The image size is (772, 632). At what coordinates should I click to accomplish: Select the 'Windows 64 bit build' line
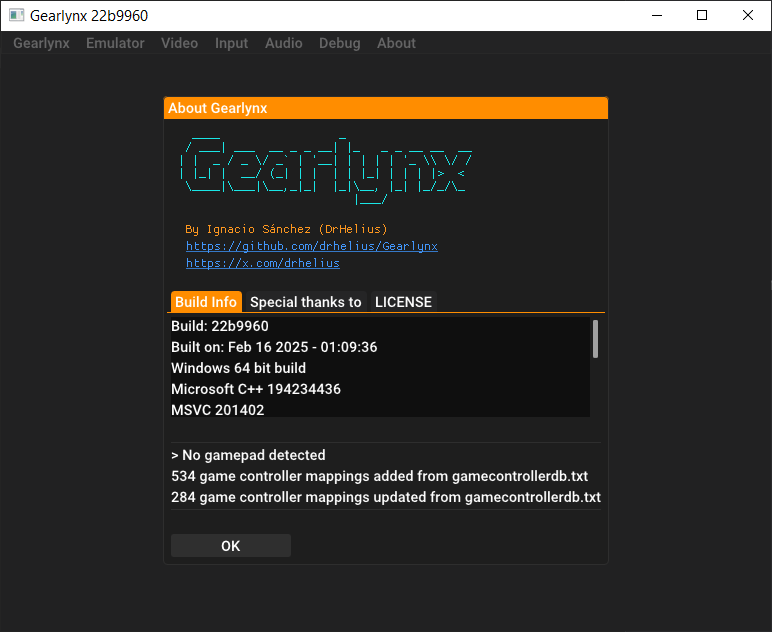click(238, 368)
